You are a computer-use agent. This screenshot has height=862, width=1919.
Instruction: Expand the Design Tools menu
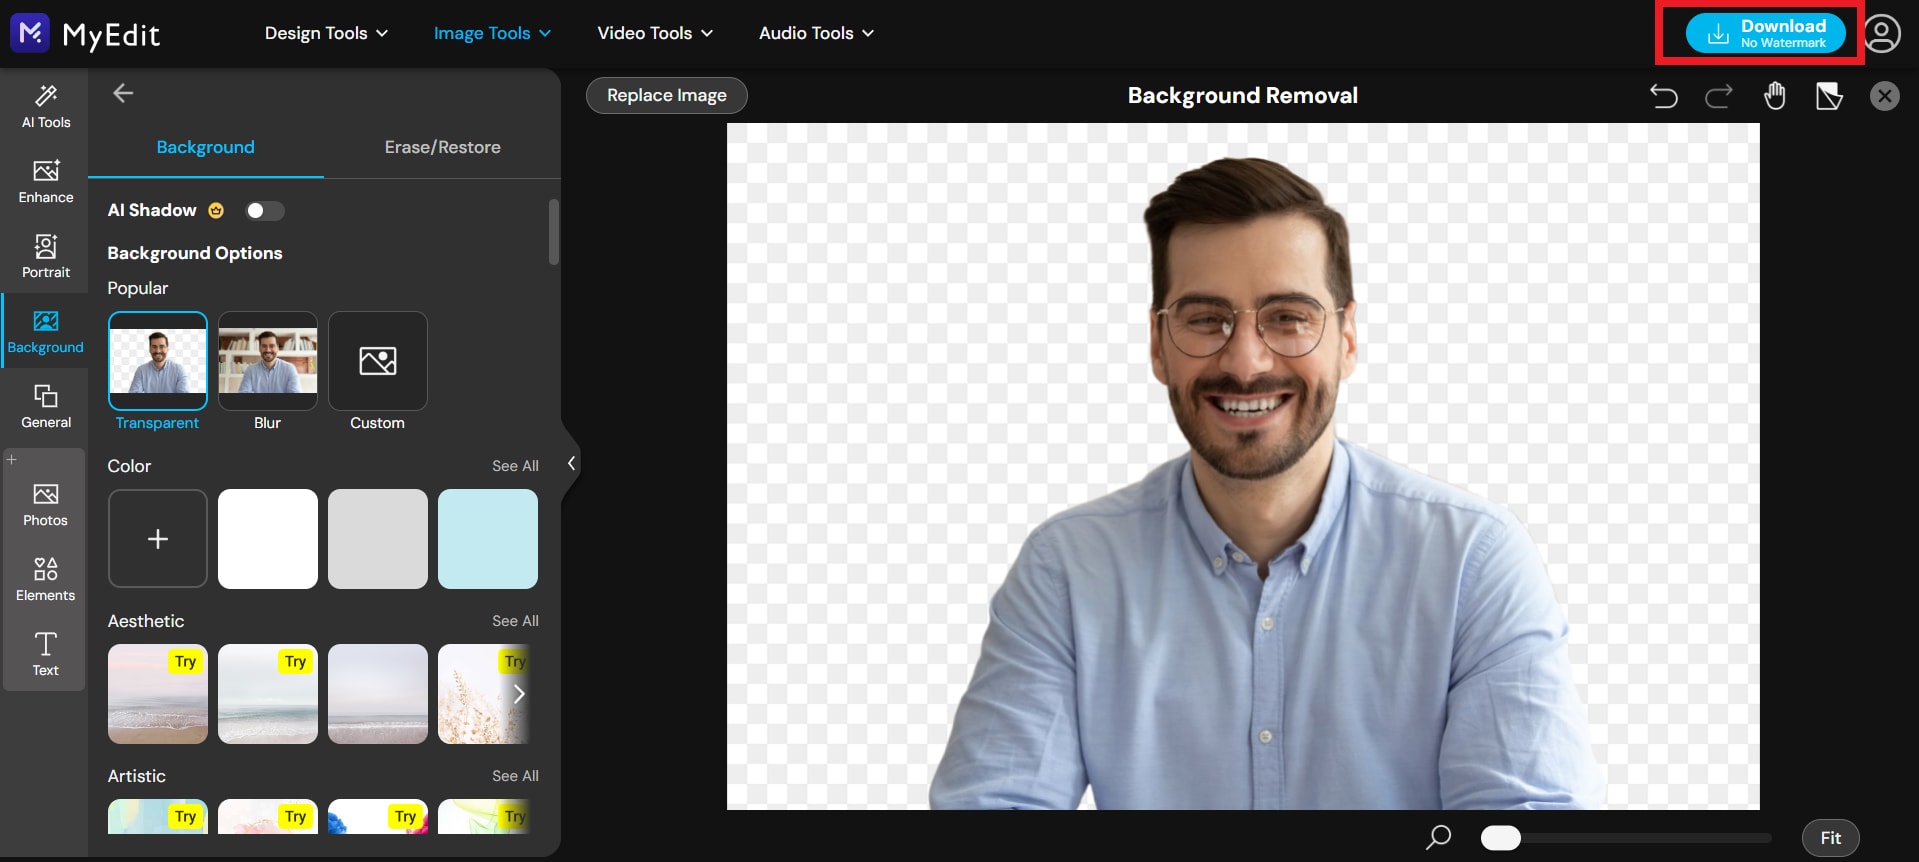click(x=326, y=33)
